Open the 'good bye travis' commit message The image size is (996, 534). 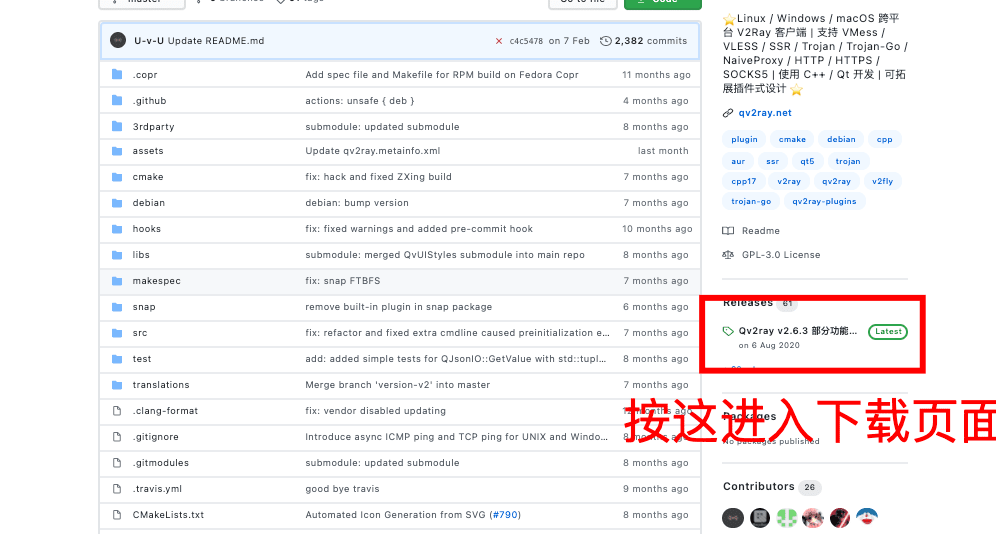(342, 489)
